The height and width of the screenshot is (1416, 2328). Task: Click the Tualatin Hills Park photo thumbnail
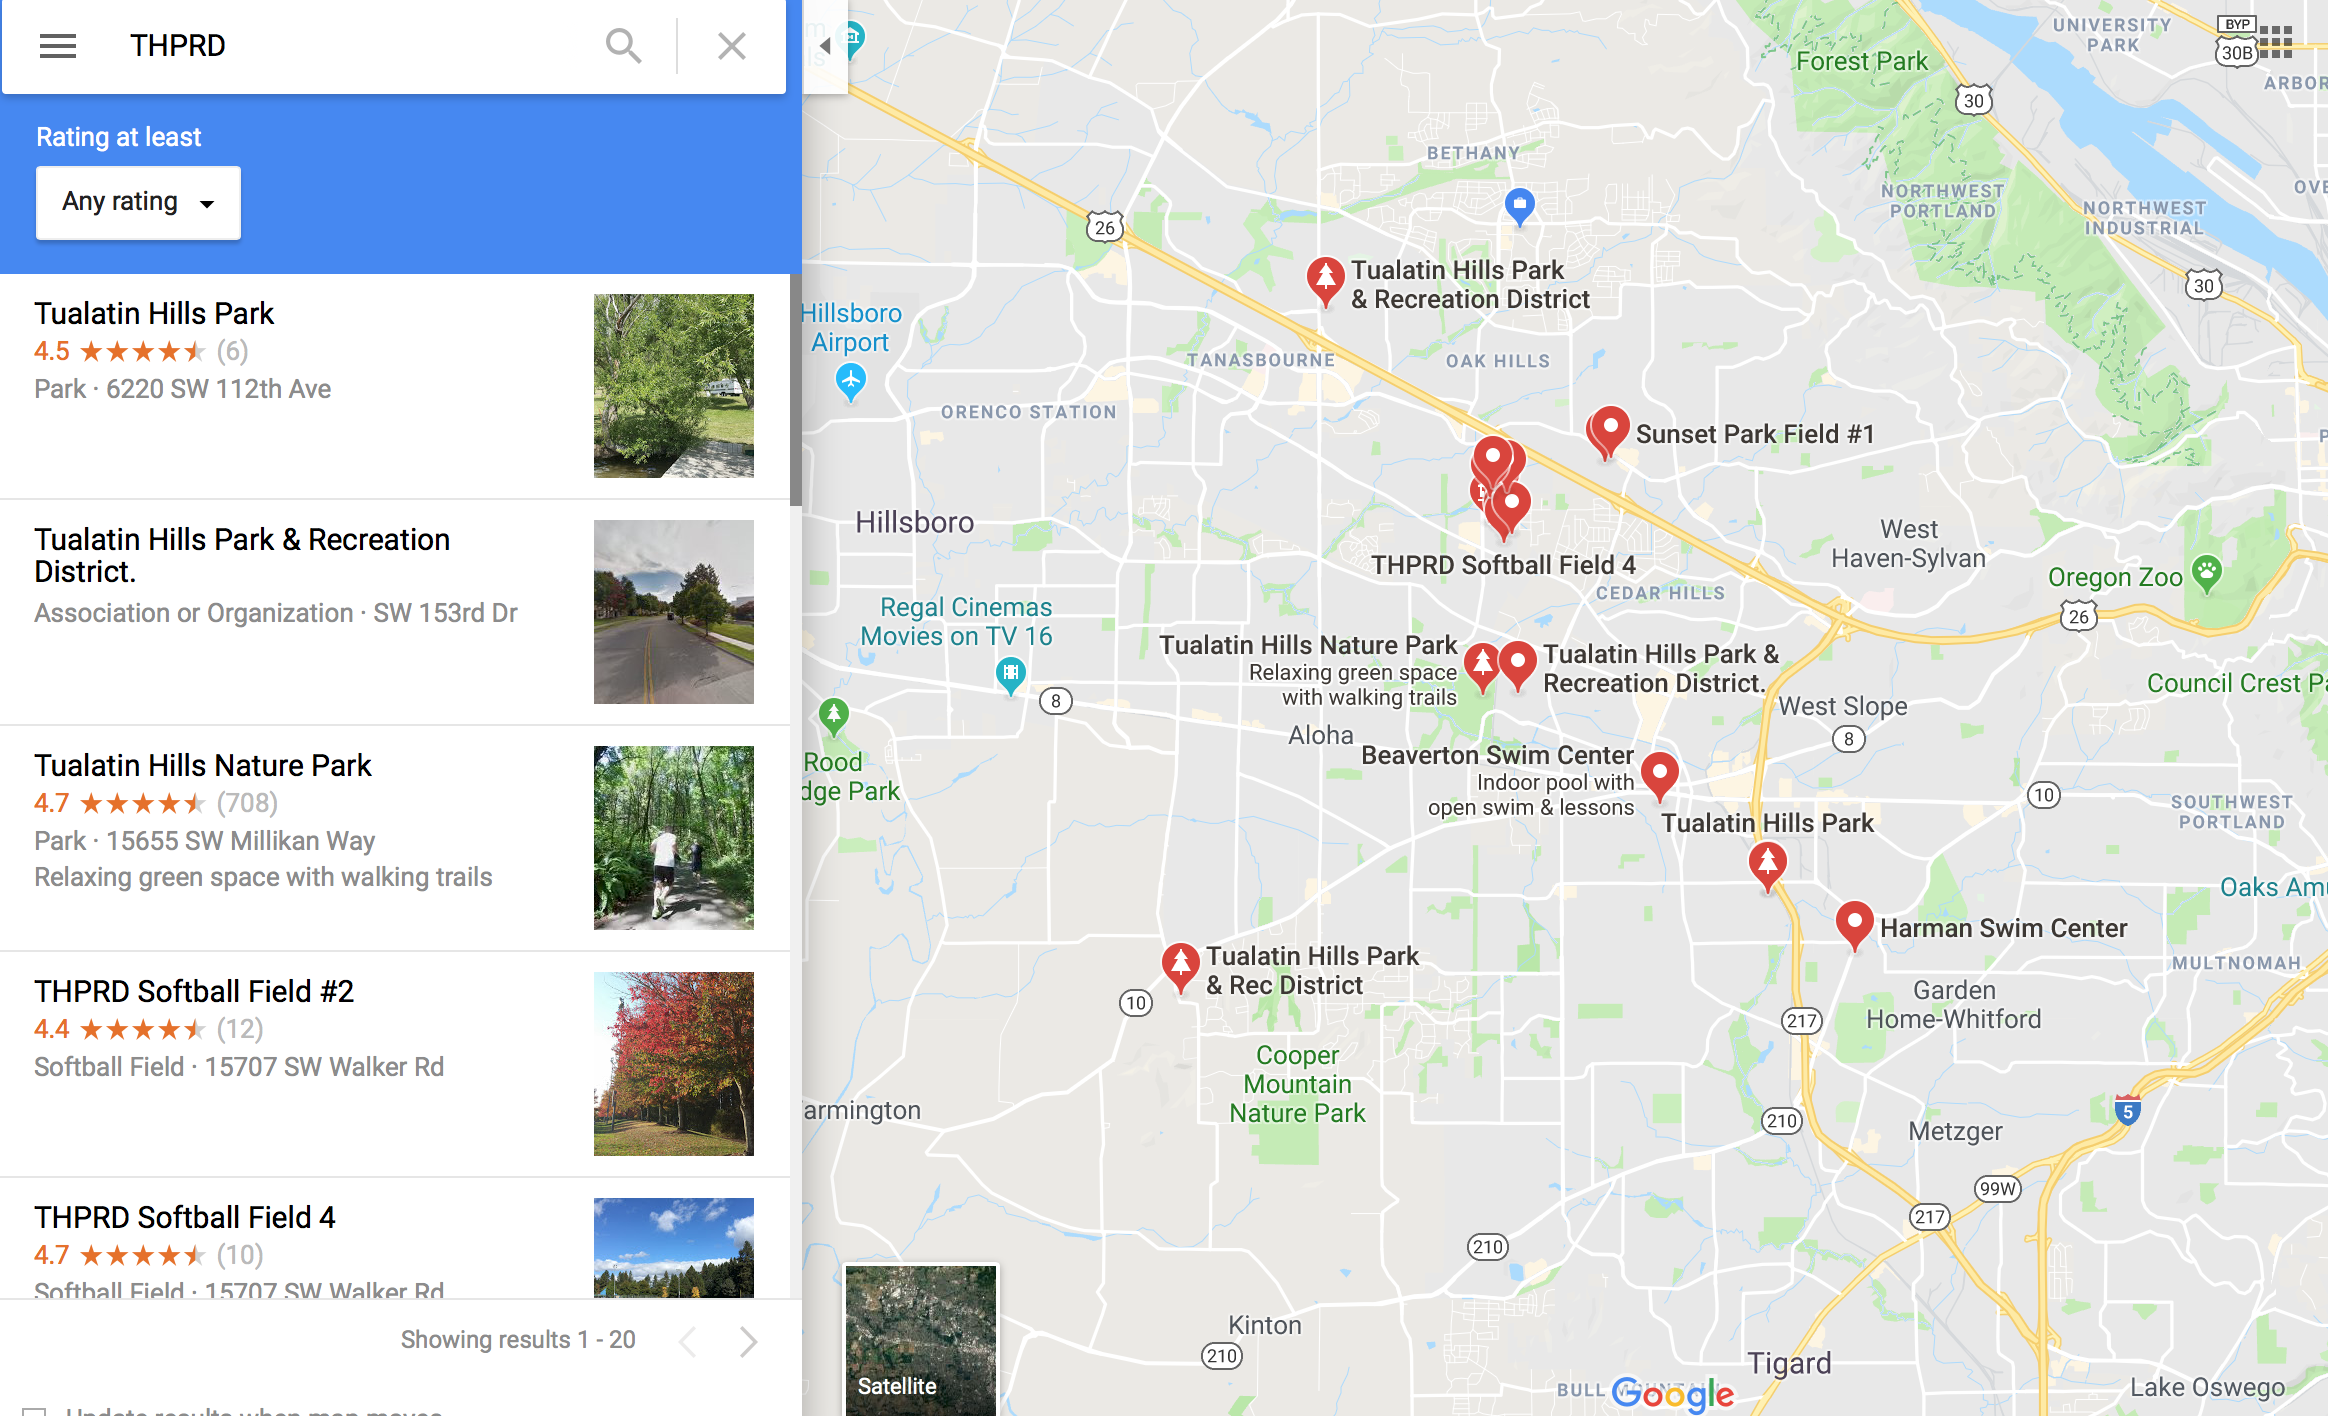click(x=674, y=386)
